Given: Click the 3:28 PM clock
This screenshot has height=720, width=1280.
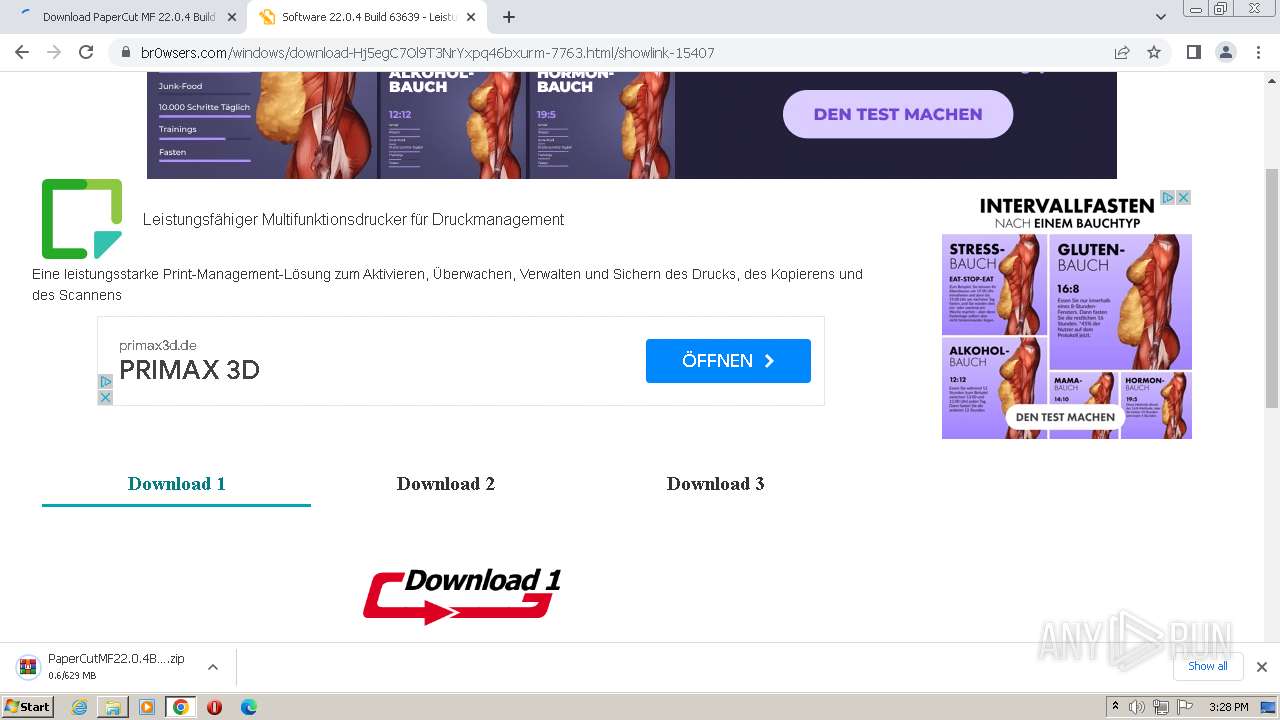Looking at the screenshot, I should 1228,707.
